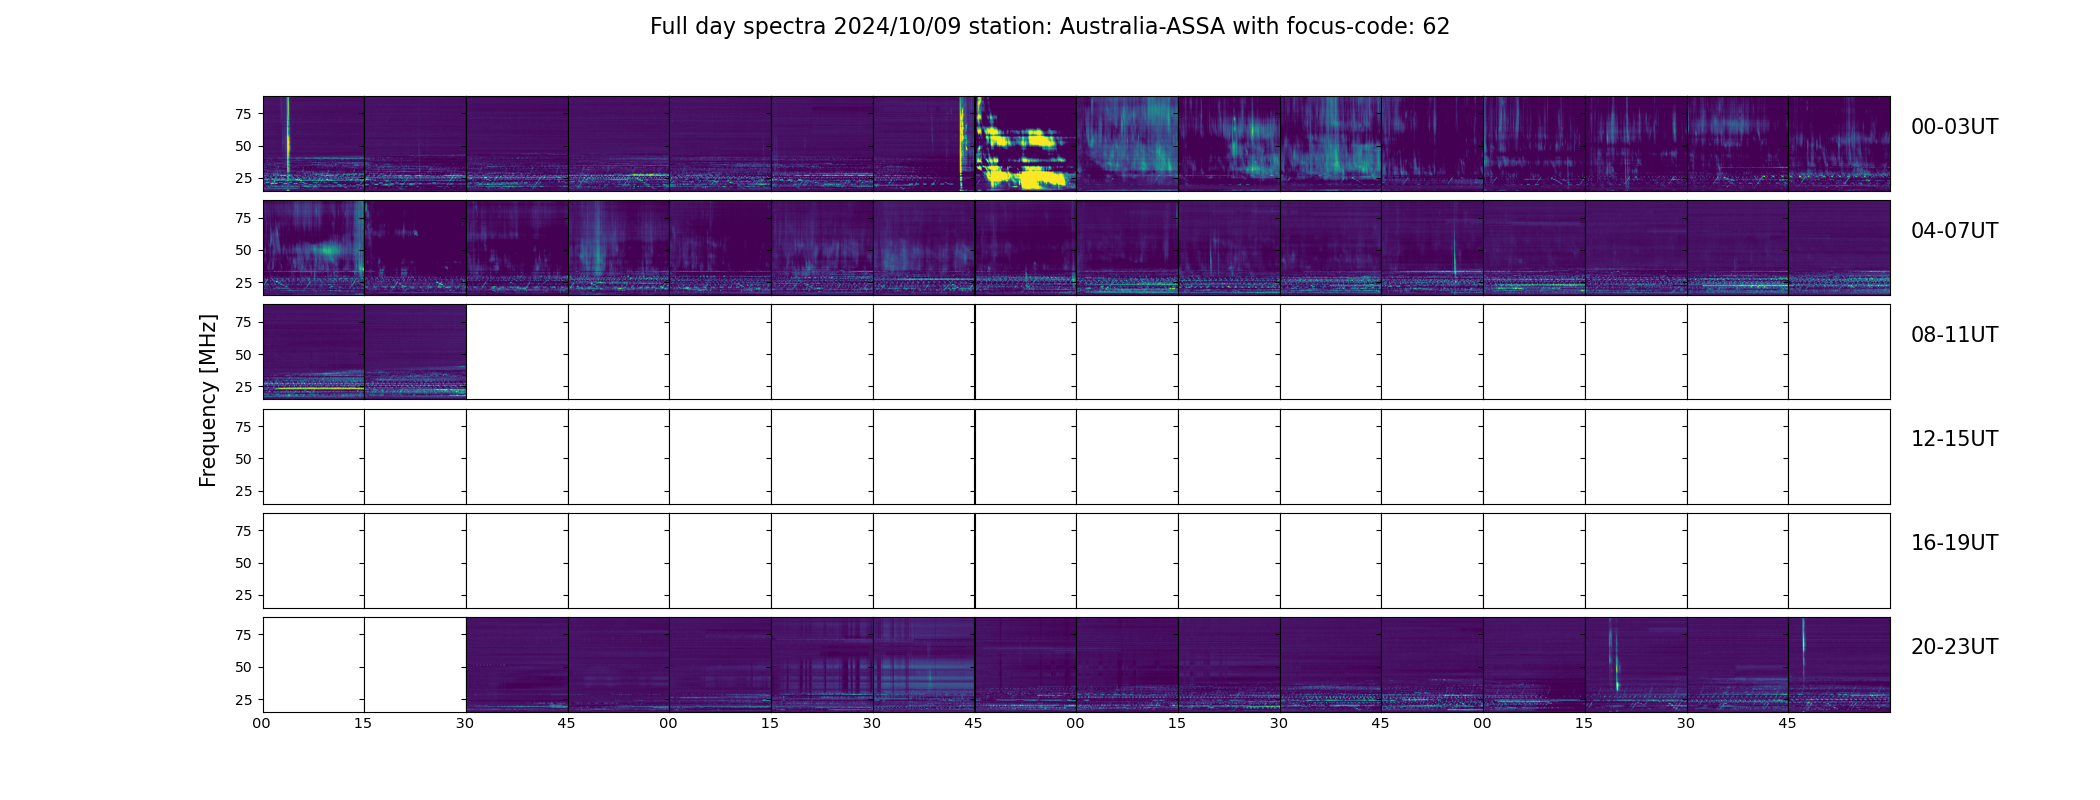The image size is (2100, 800).
Task: Select the '08-11UT' row label
Action: (x=1954, y=335)
